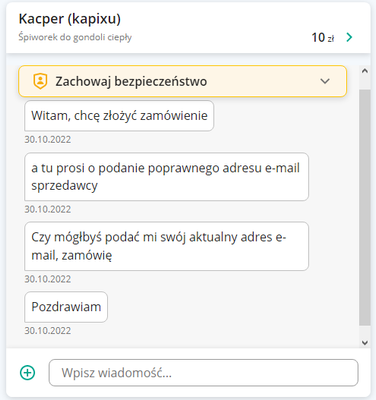
Task: Open Kacper (kapixu) user profile name
Action: (70, 19)
